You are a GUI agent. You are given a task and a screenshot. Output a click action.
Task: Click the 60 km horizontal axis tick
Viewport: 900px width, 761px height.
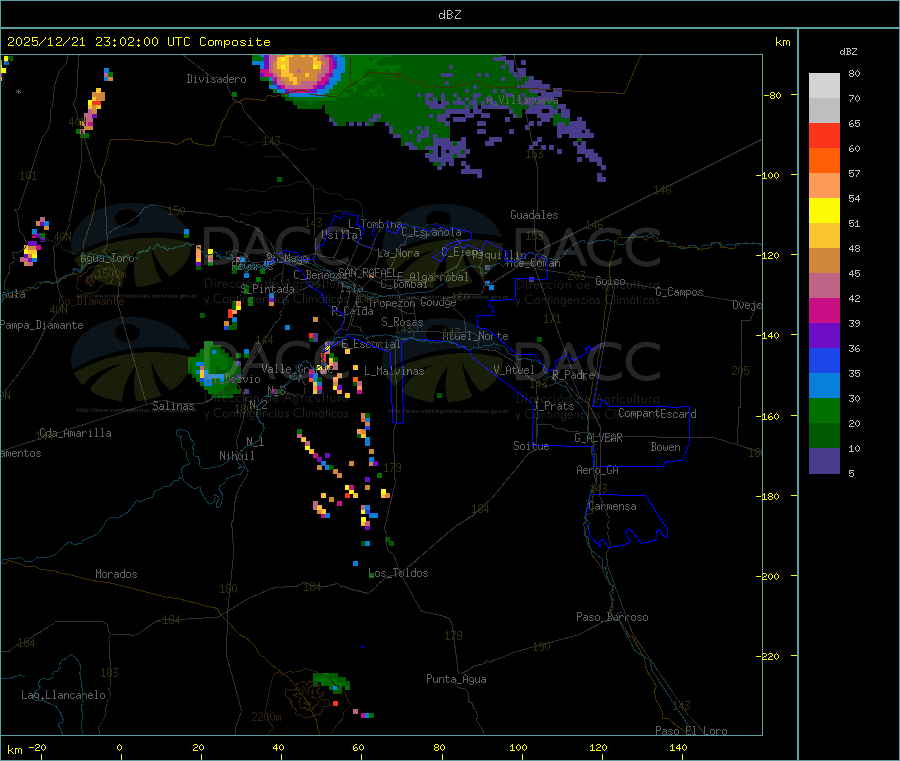358,747
